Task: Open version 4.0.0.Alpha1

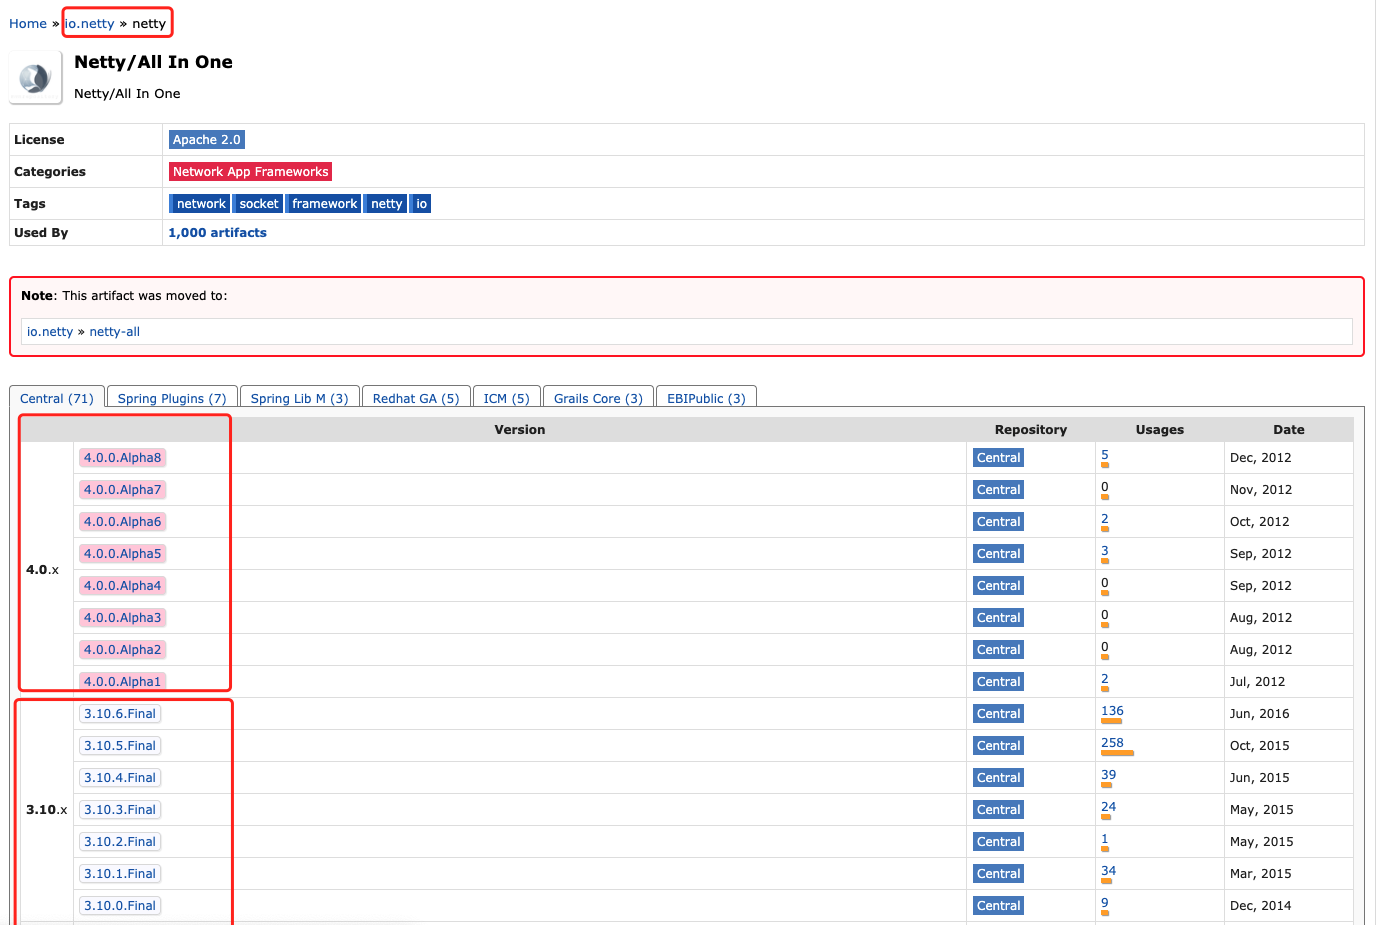Action: [x=122, y=682]
